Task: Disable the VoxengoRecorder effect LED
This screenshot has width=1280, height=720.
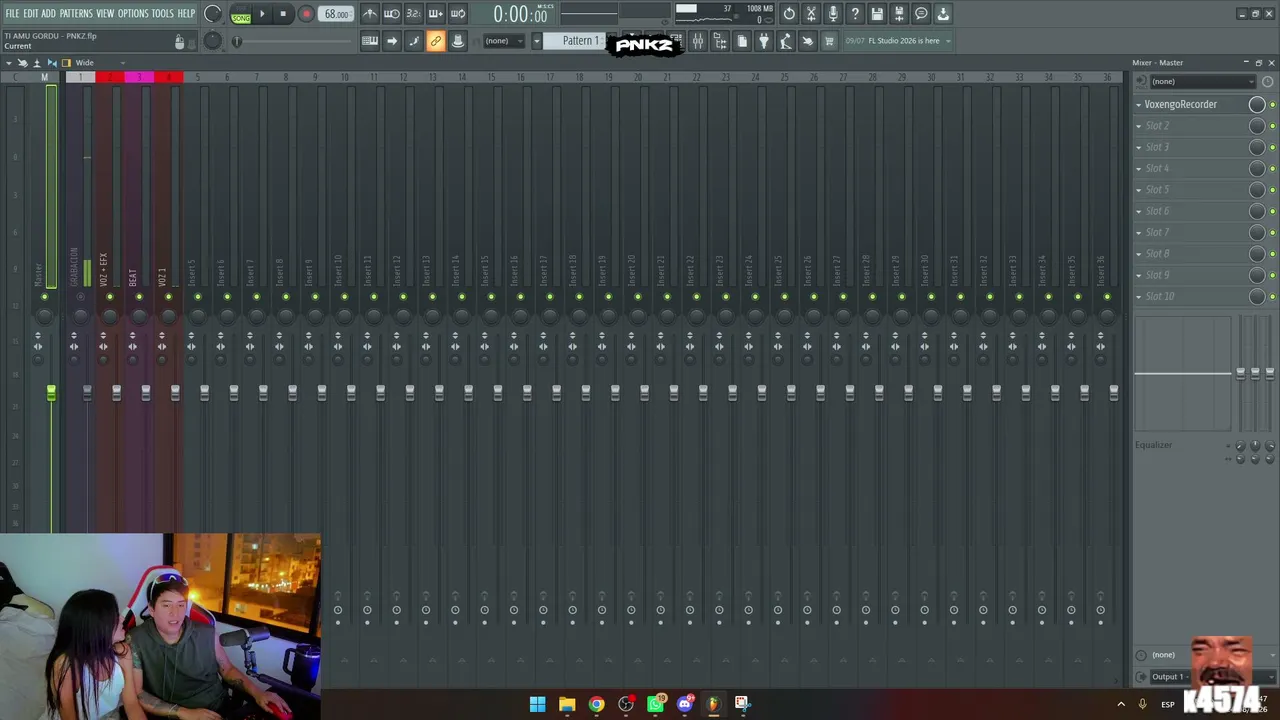Action: (x=1272, y=105)
